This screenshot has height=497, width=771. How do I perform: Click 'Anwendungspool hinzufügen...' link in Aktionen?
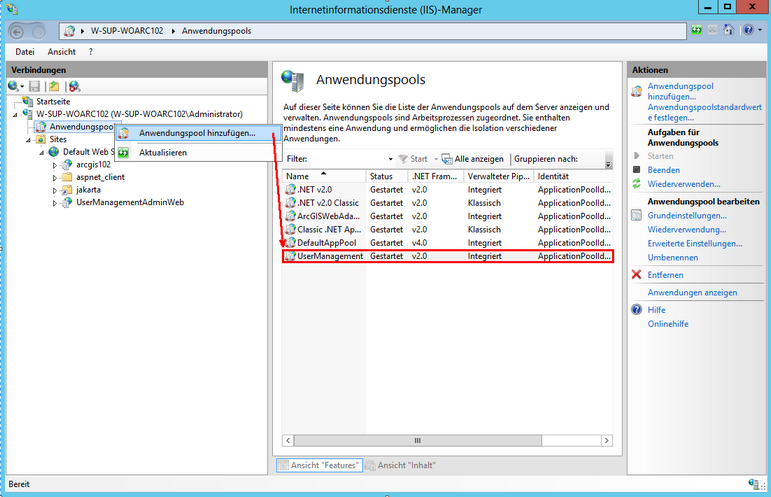coord(680,91)
